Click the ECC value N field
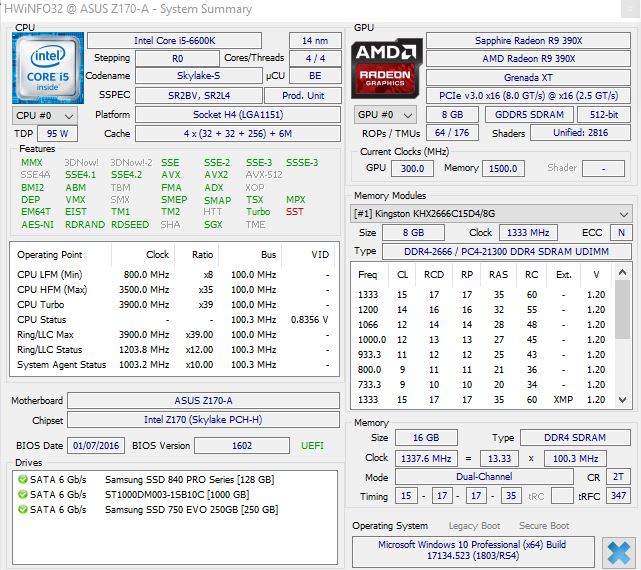This screenshot has height=570, width=641. click(621, 233)
